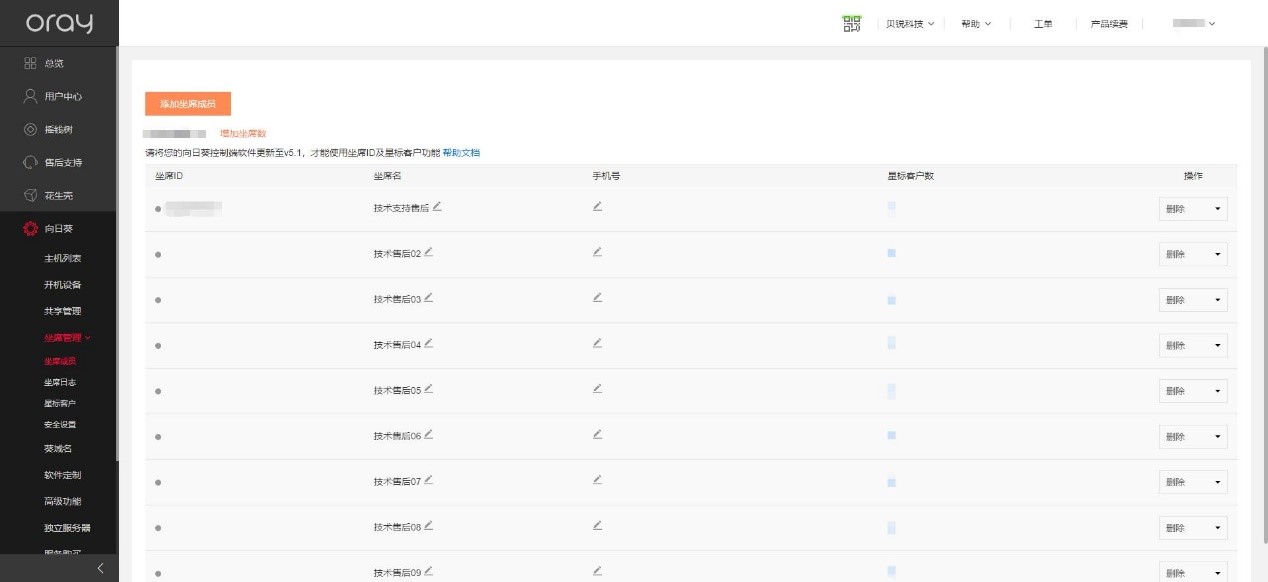This screenshot has height=582, width=1268.
Task: Open action dropdown arrow for 技术售后04
Action: (x=1217, y=345)
